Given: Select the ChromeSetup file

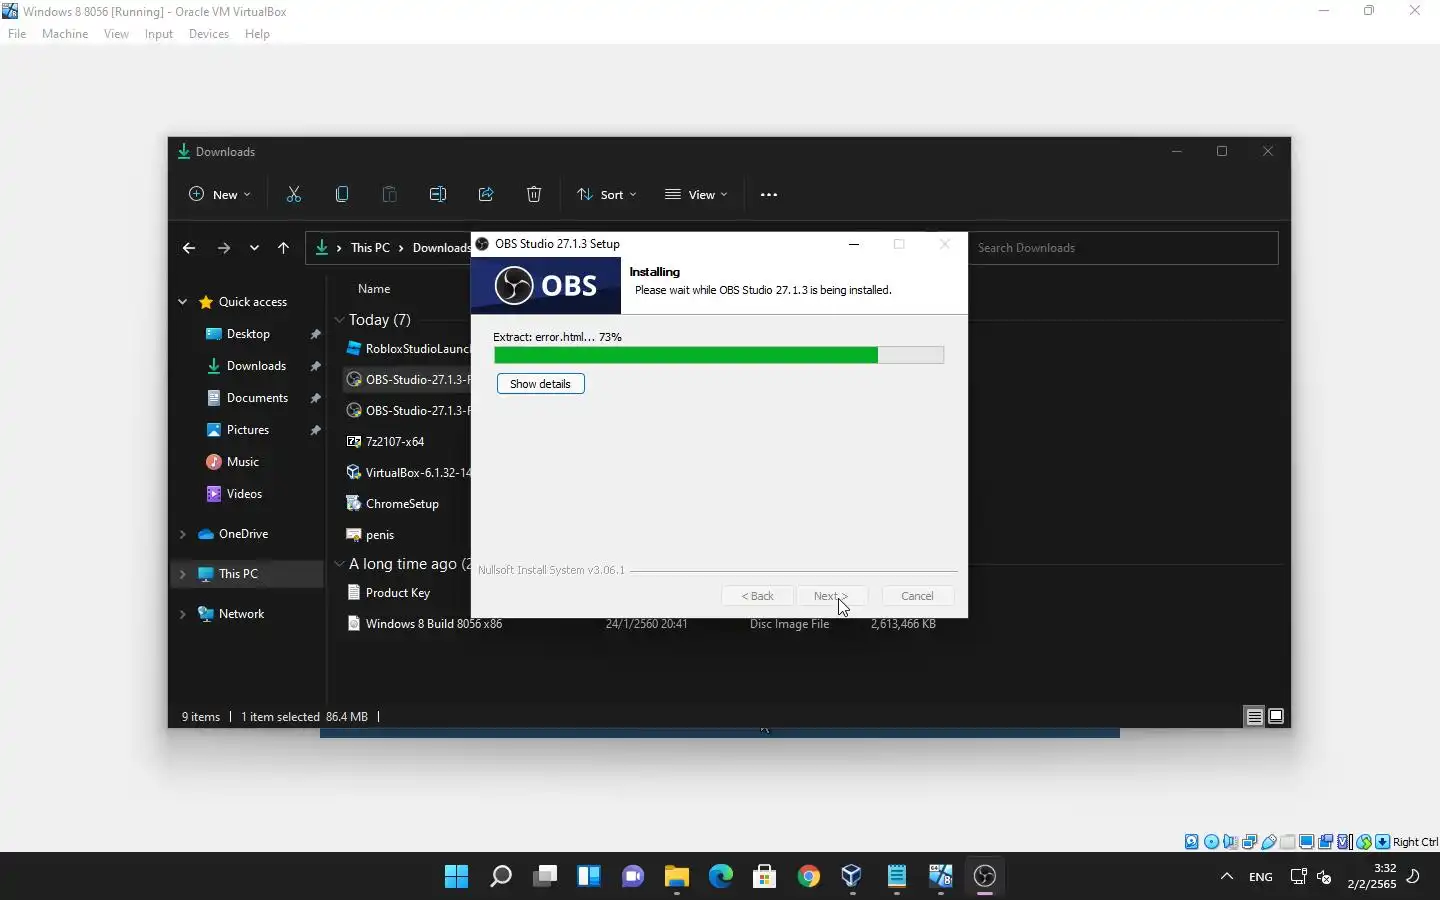Looking at the screenshot, I should coord(402,504).
